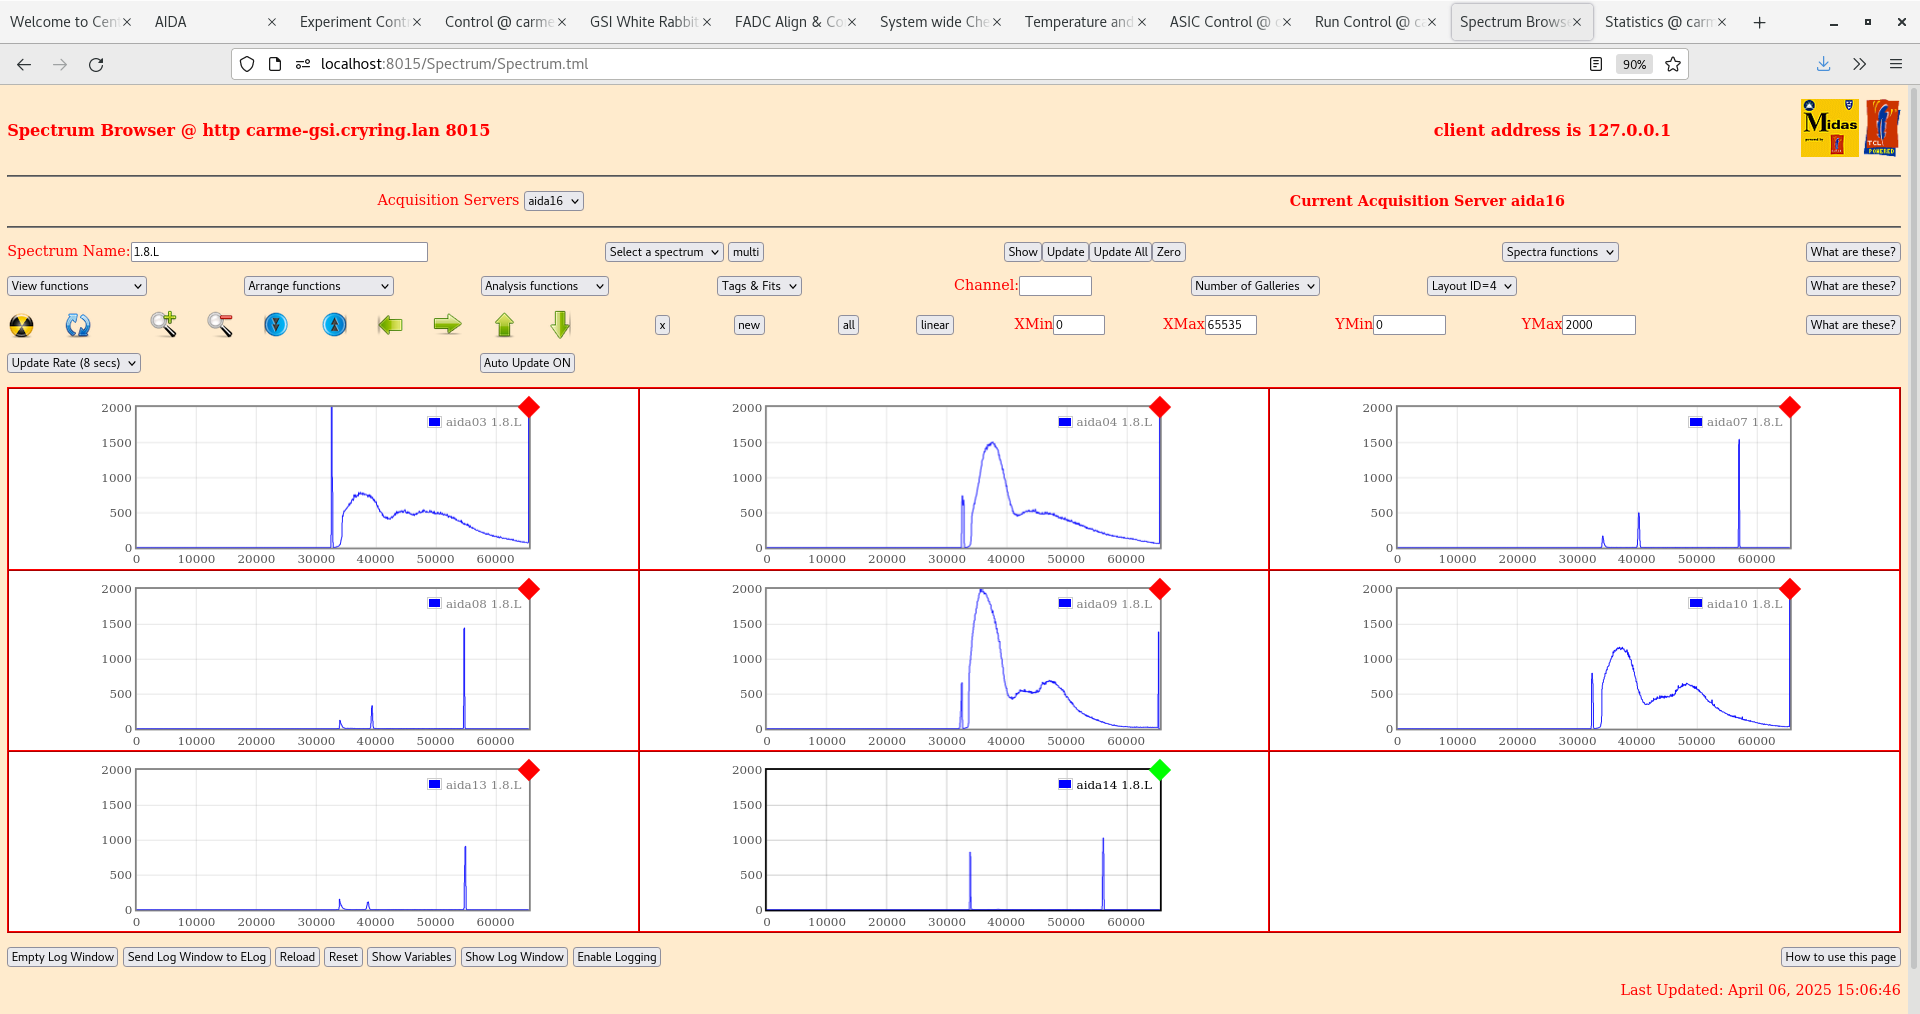Switch to the Temperature browser tab
The width and height of the screenshot is (1920, 1014).
coord(1078,22)
